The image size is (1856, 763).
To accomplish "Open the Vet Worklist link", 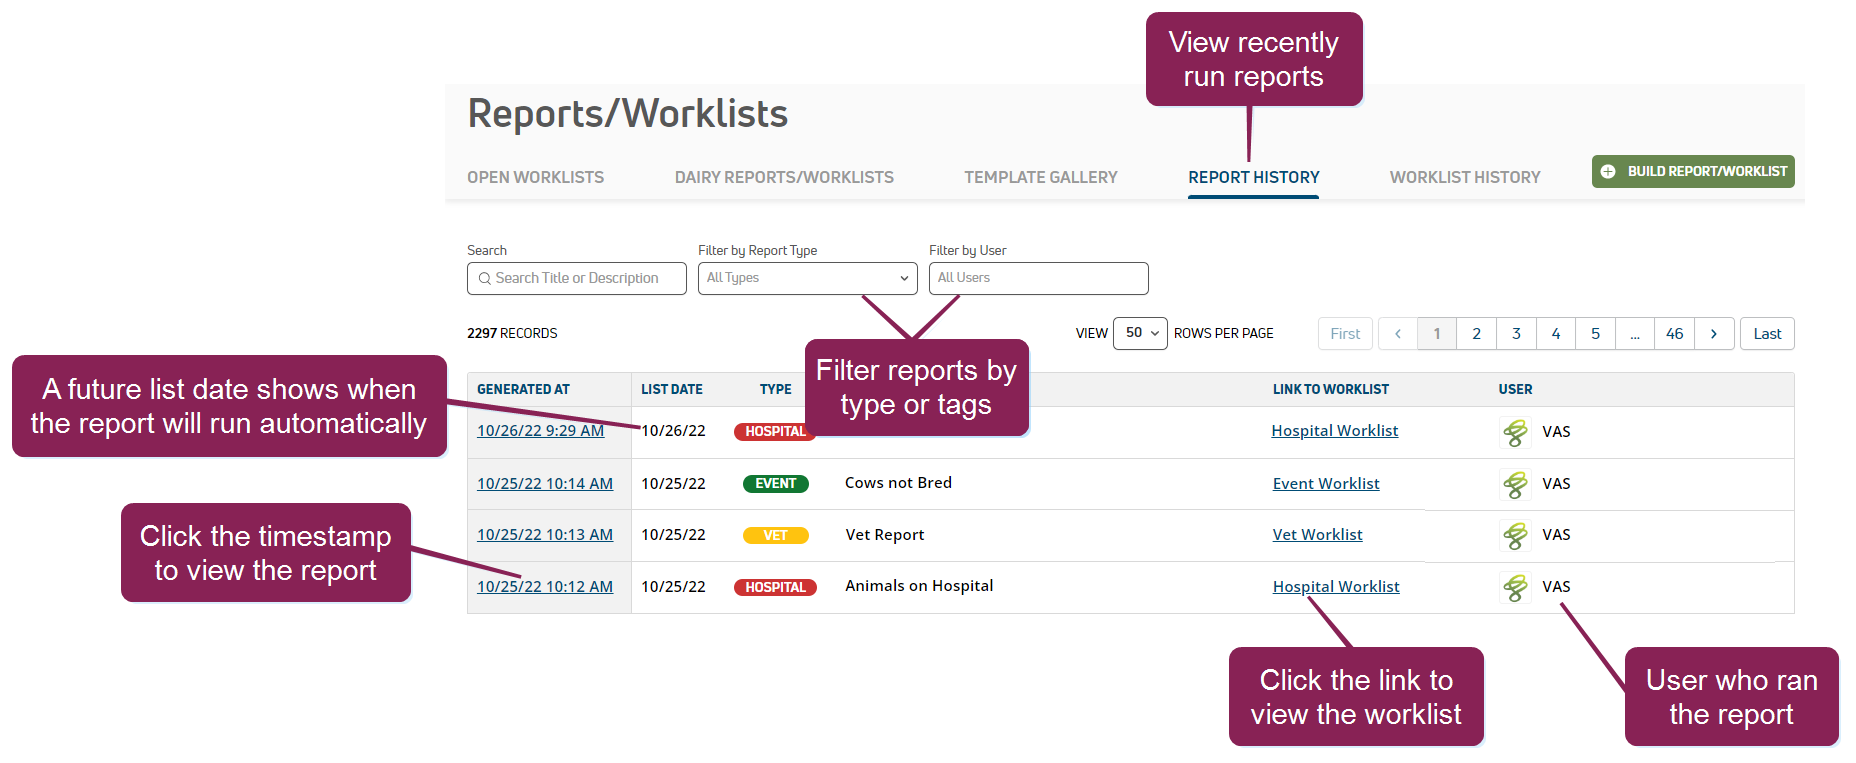I will [x=1317, y=535].
